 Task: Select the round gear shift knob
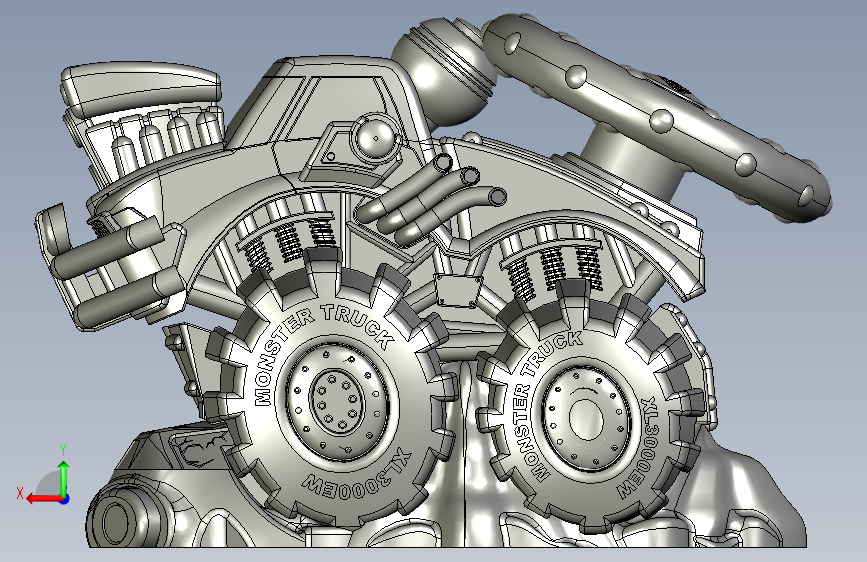(444, 71)
